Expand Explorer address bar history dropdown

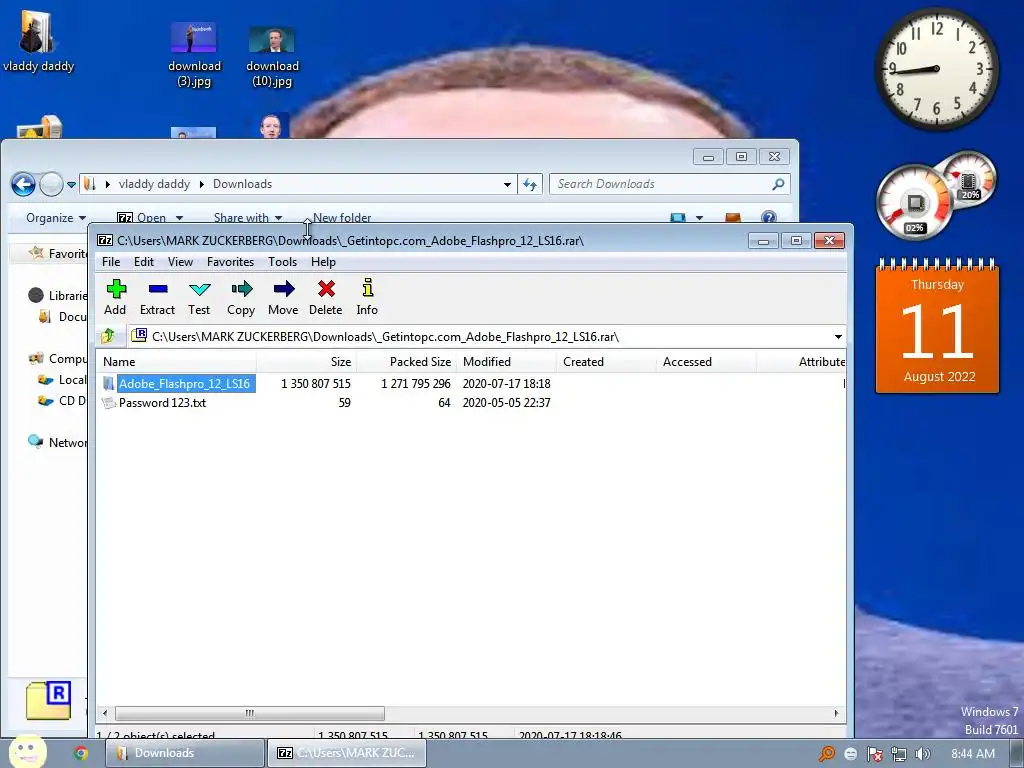click(x=507, y=185)
